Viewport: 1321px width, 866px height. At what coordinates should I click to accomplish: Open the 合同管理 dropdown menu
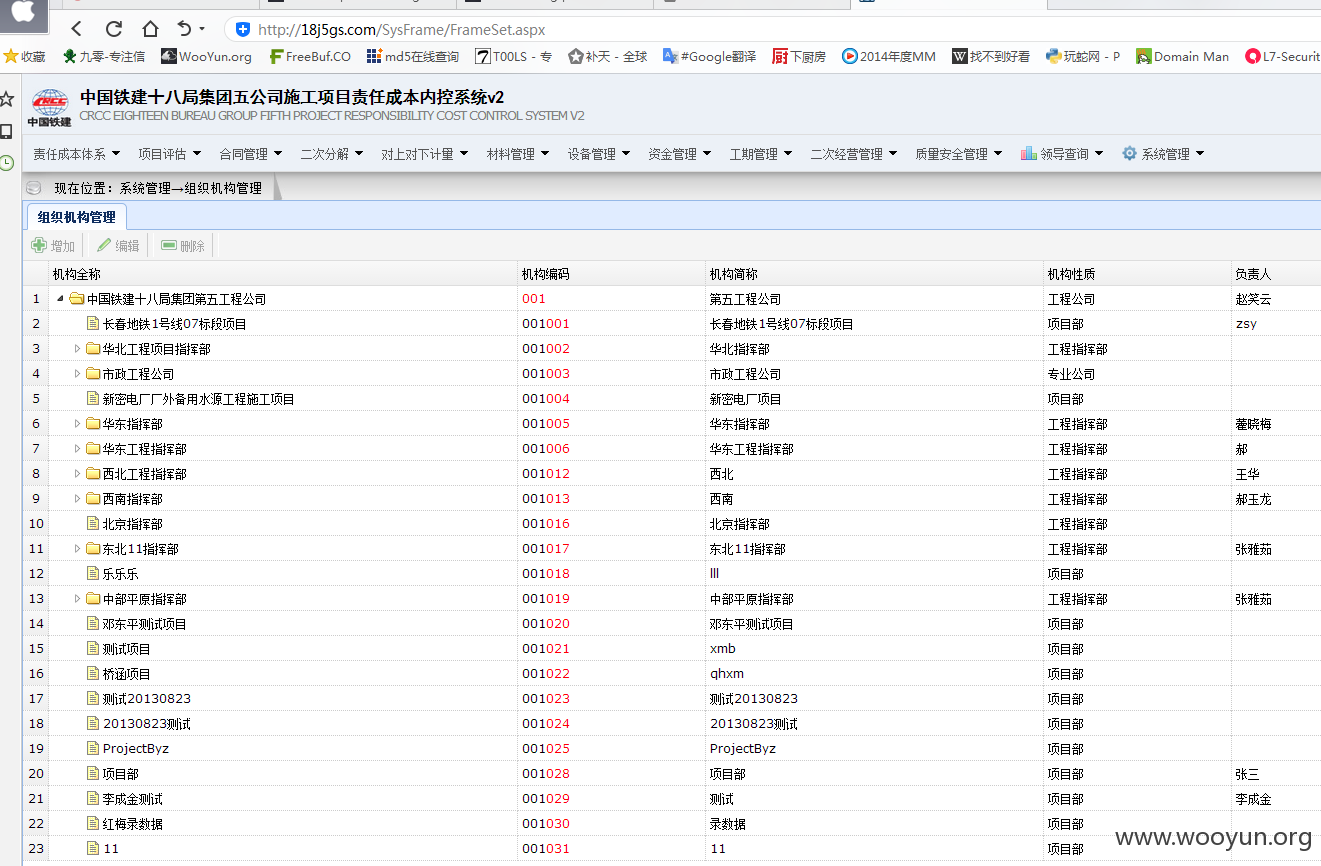[250, 154]
